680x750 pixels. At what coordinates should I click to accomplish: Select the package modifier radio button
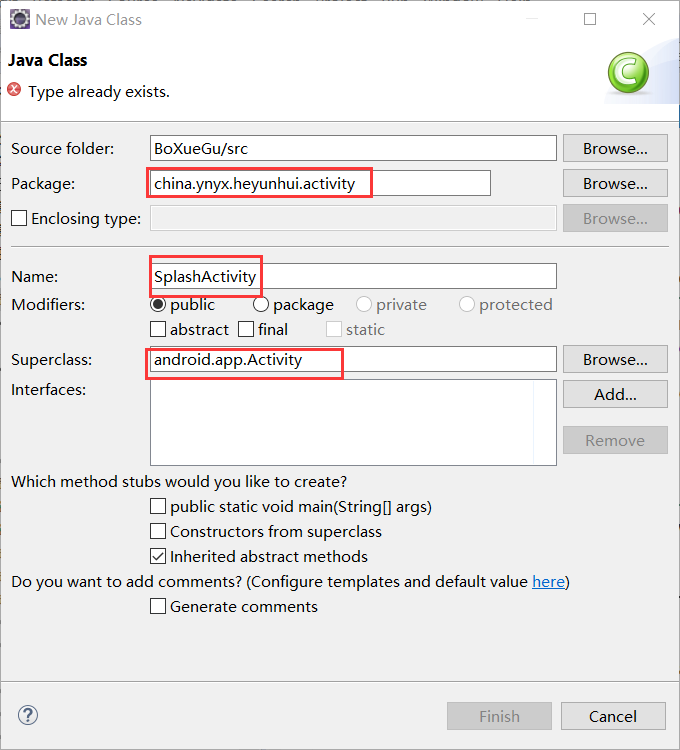pyautogui.click(x=261, y=304)
